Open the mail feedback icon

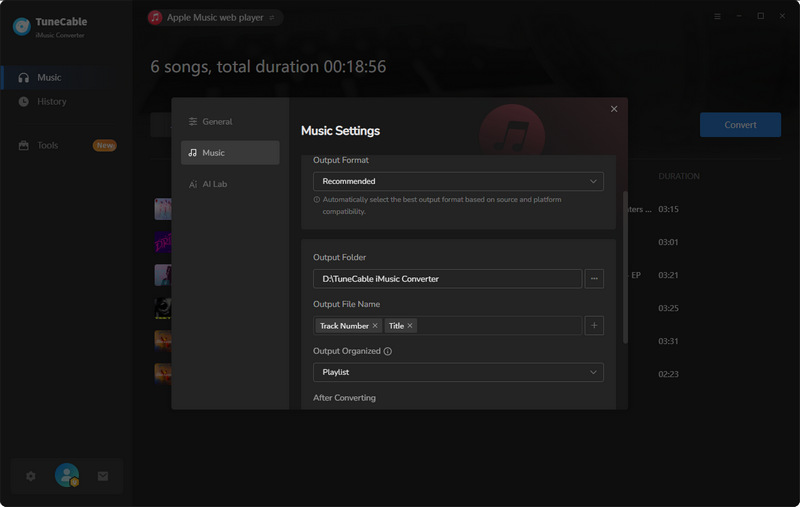coord(103,476)
